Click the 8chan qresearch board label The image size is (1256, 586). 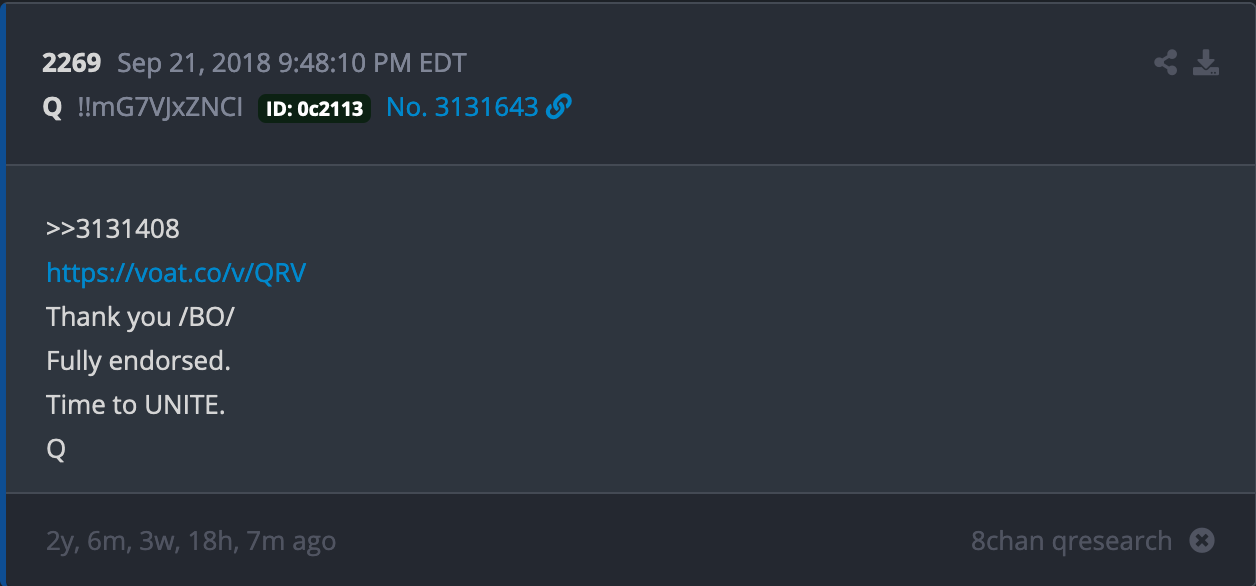(x=1071, y=541)
